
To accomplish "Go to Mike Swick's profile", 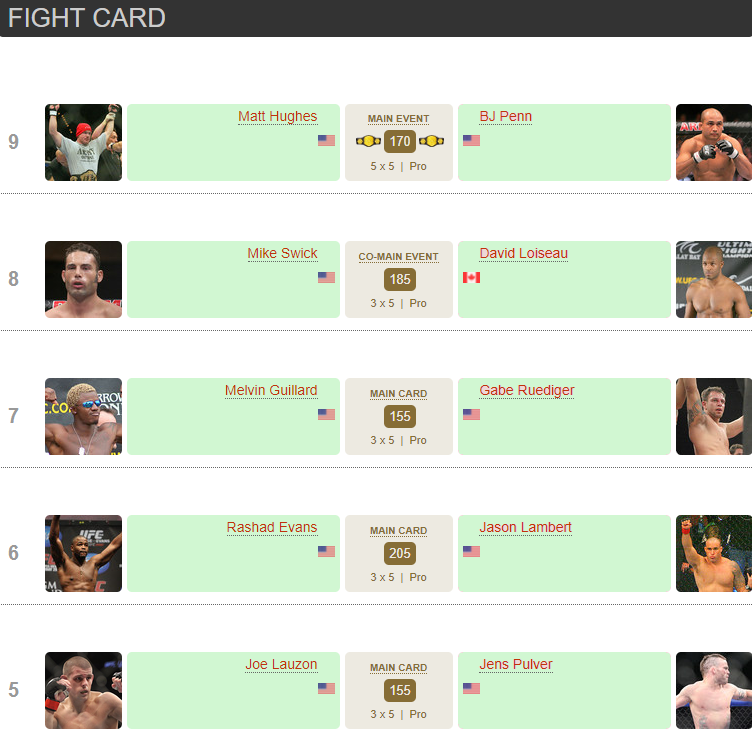I will [282, 254].
